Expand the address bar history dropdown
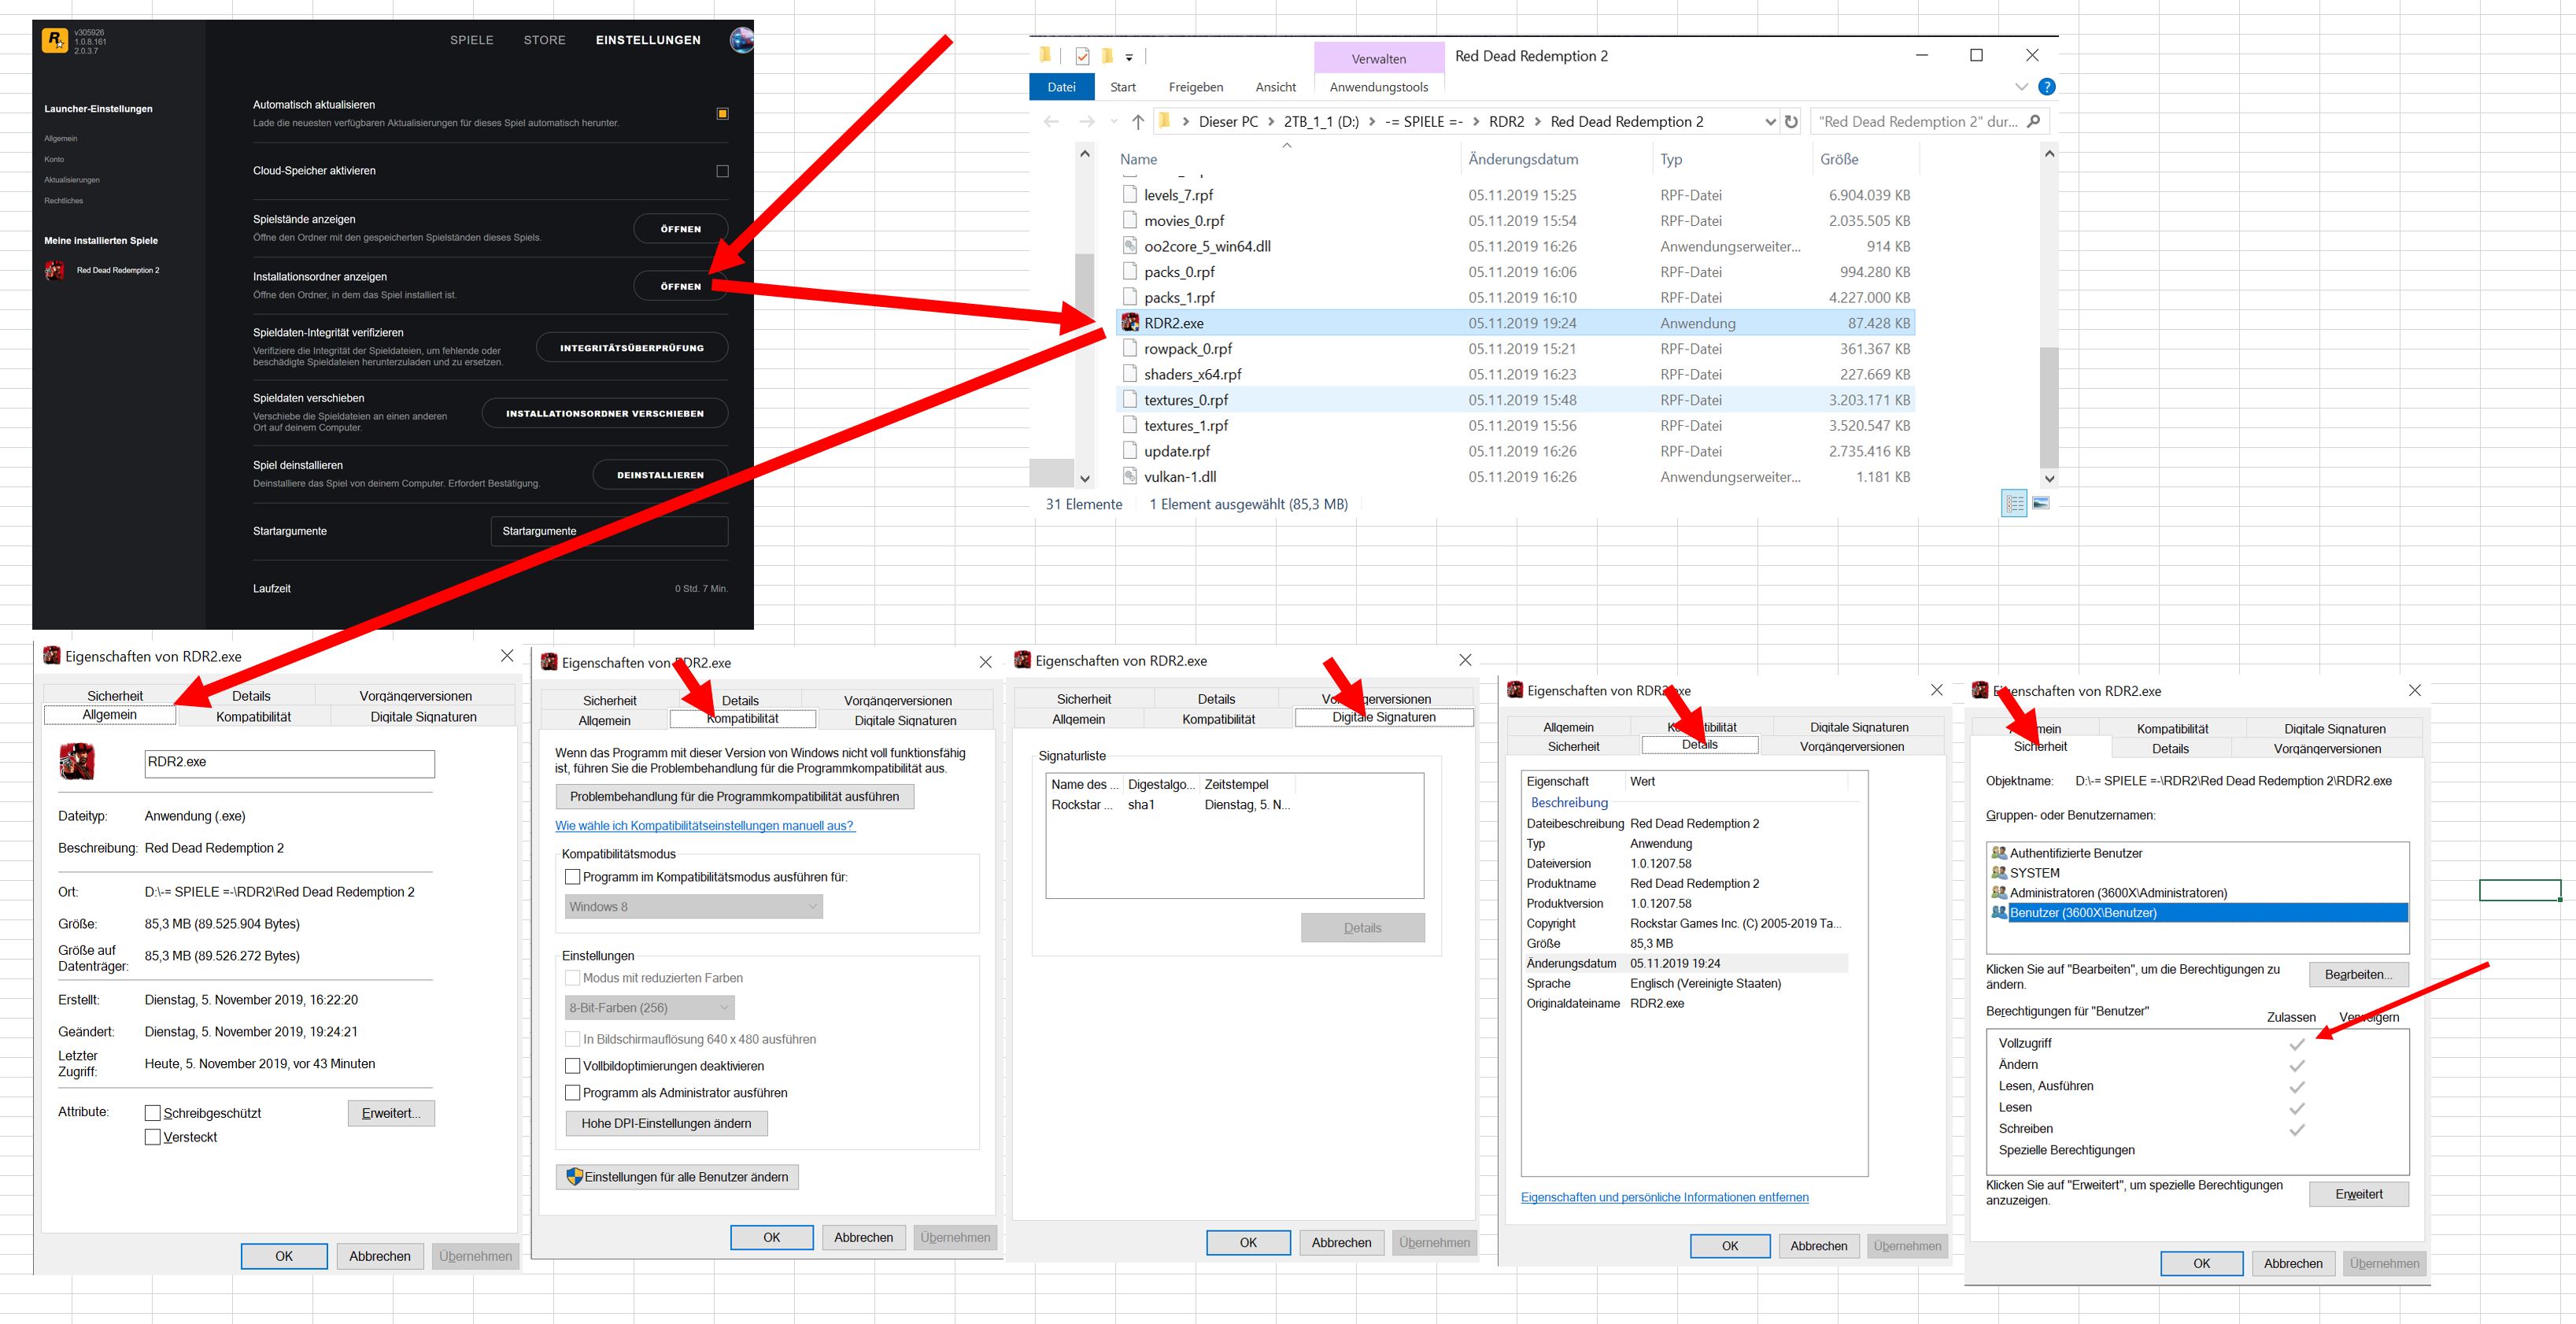The width and height of the screenshot is (2576, 1324). [x=1770, y=122]
